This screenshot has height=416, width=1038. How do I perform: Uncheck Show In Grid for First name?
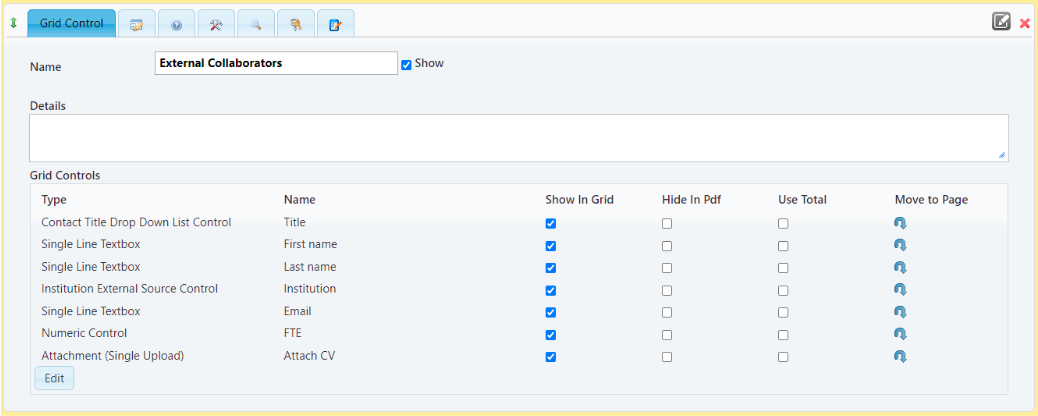(551, 246)
